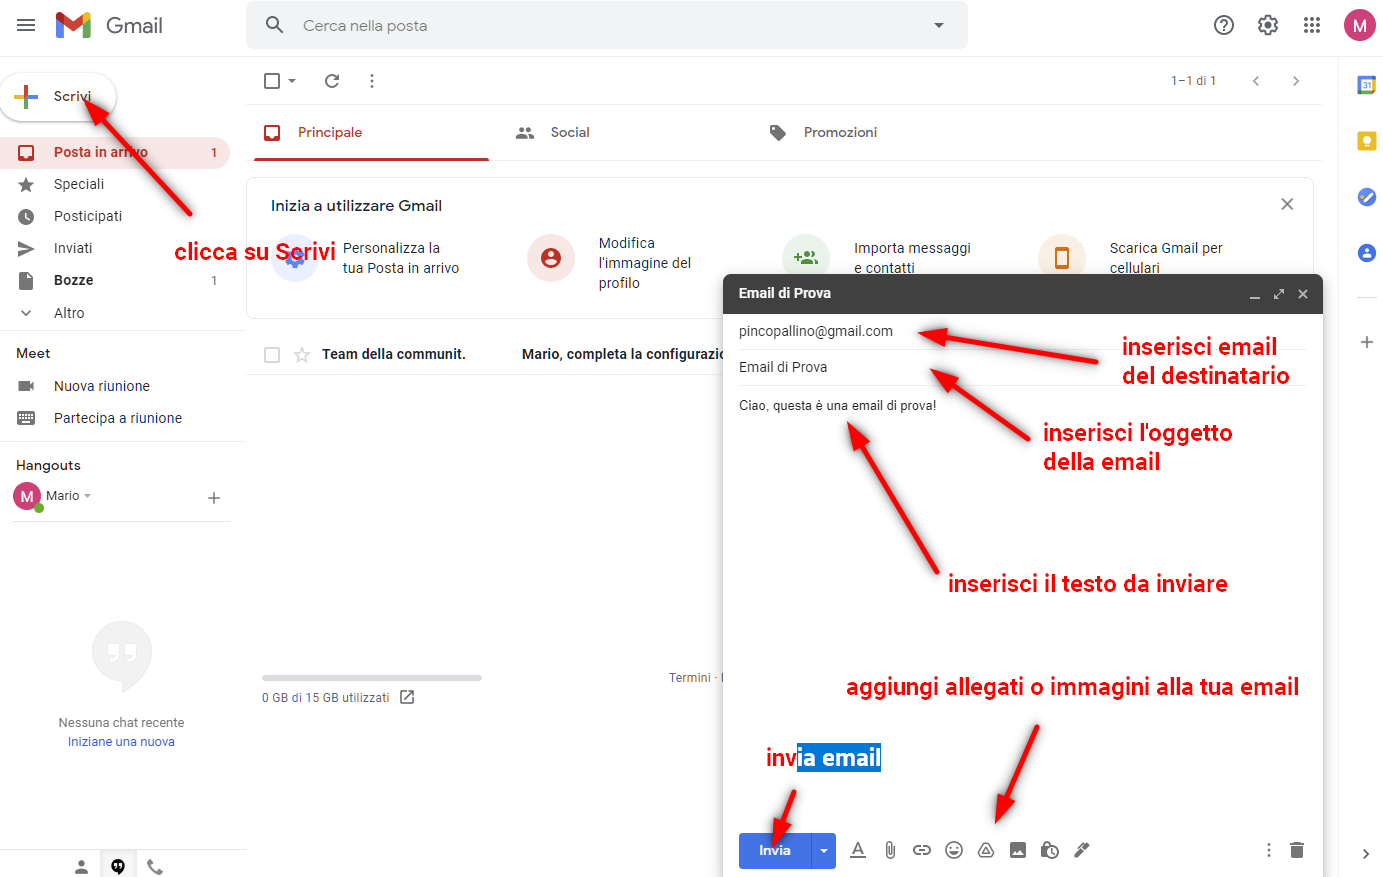This screenshot has height=877, width=1383.
Task: Open the Bozze folder
Action: (115, 280)
